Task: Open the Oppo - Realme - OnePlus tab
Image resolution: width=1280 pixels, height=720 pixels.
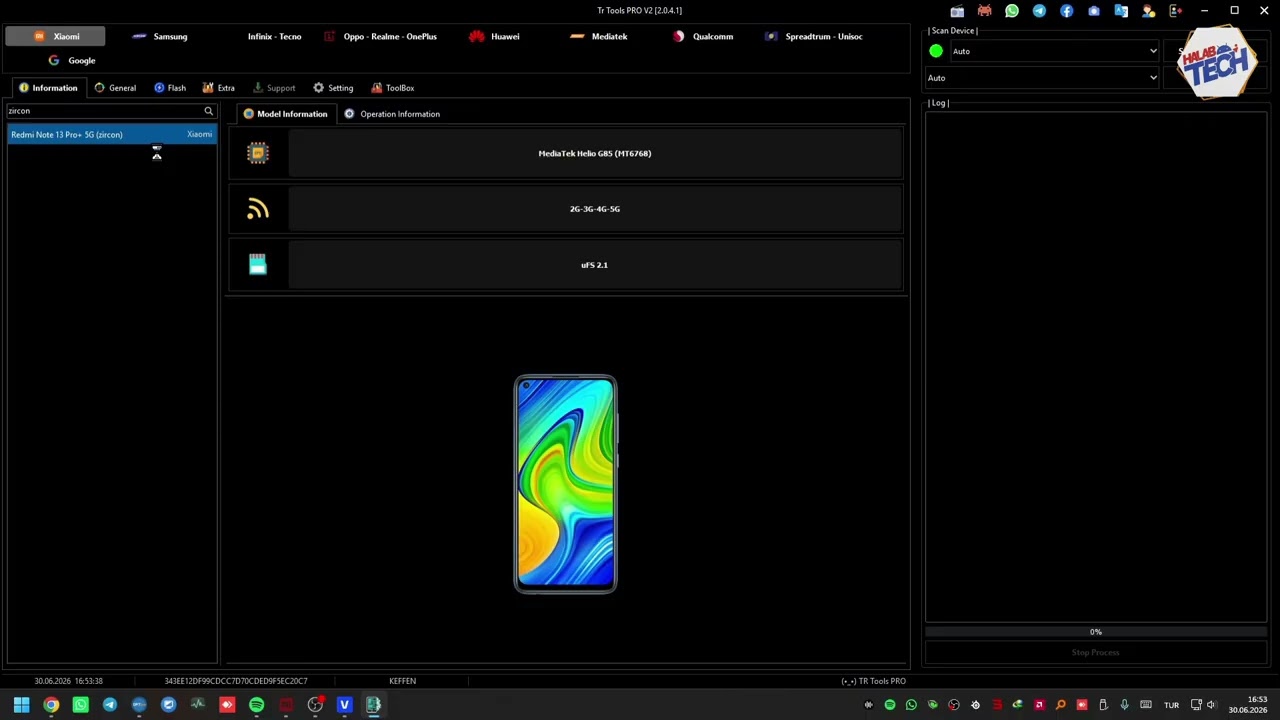Action: pos(380,36)
